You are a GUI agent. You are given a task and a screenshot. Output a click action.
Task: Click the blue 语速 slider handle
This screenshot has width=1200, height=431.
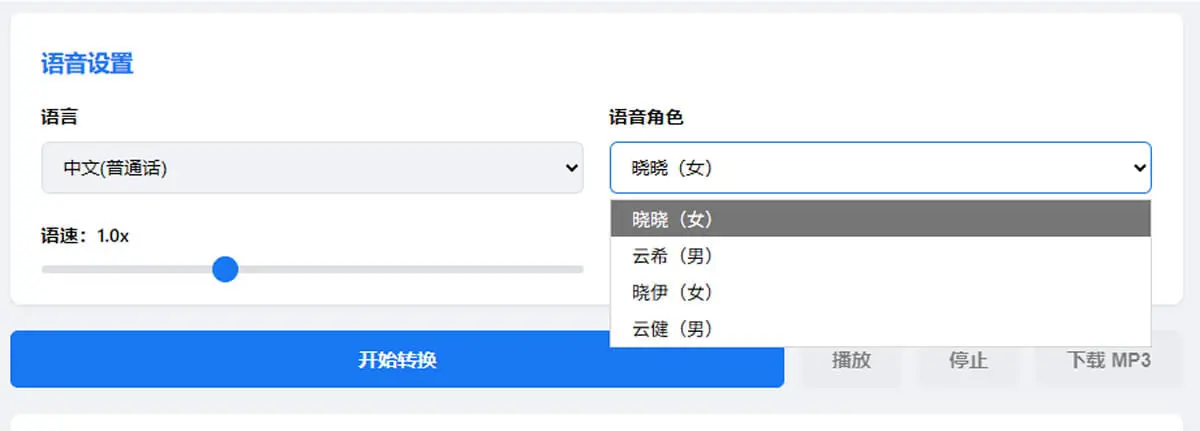226,269
